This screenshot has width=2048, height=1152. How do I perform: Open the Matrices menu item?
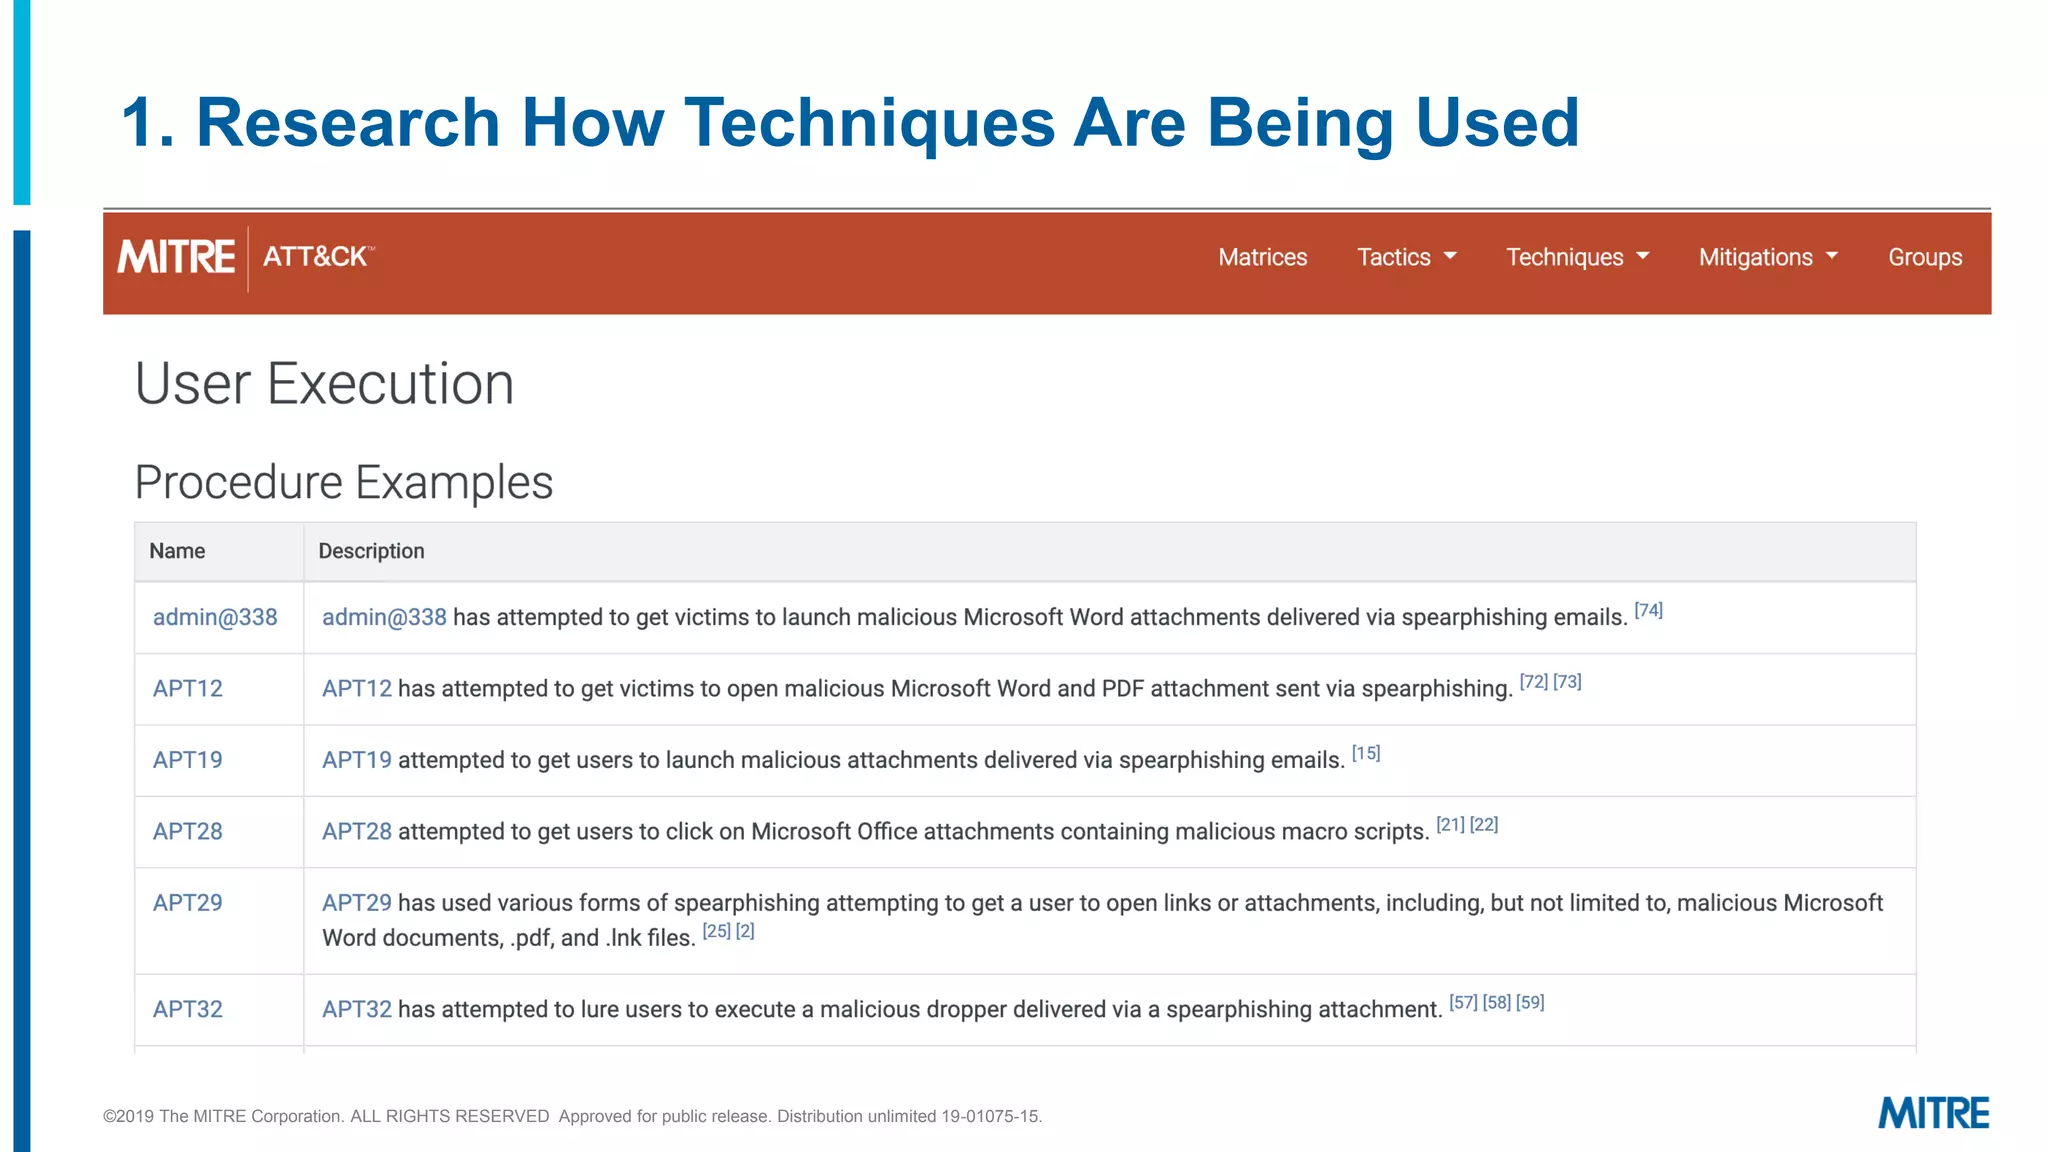pos(1262,257)
